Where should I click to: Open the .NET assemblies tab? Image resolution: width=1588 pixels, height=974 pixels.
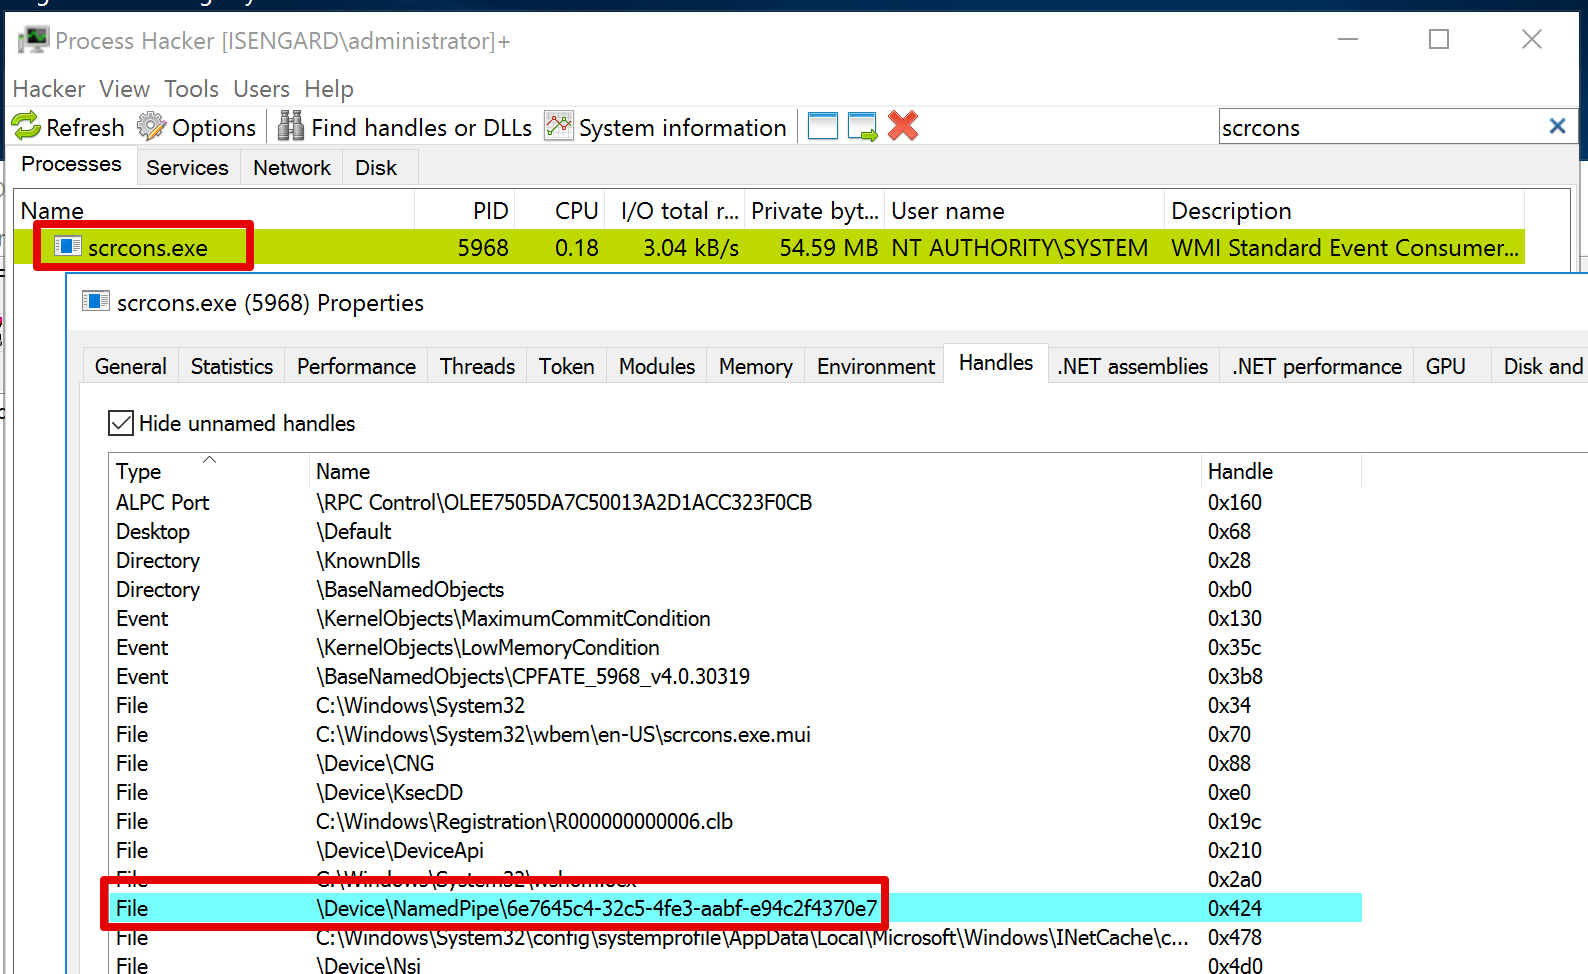(1133, 367)
